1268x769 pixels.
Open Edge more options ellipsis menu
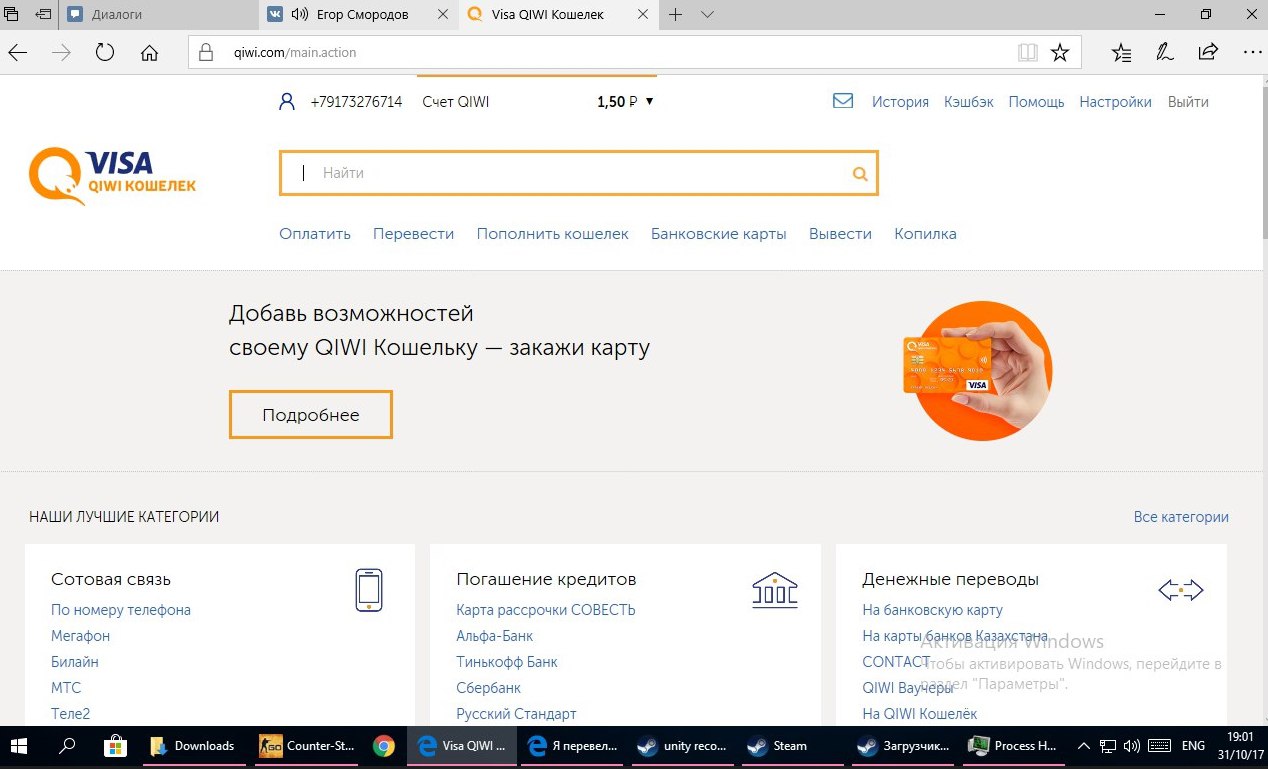click(1251, 52)
